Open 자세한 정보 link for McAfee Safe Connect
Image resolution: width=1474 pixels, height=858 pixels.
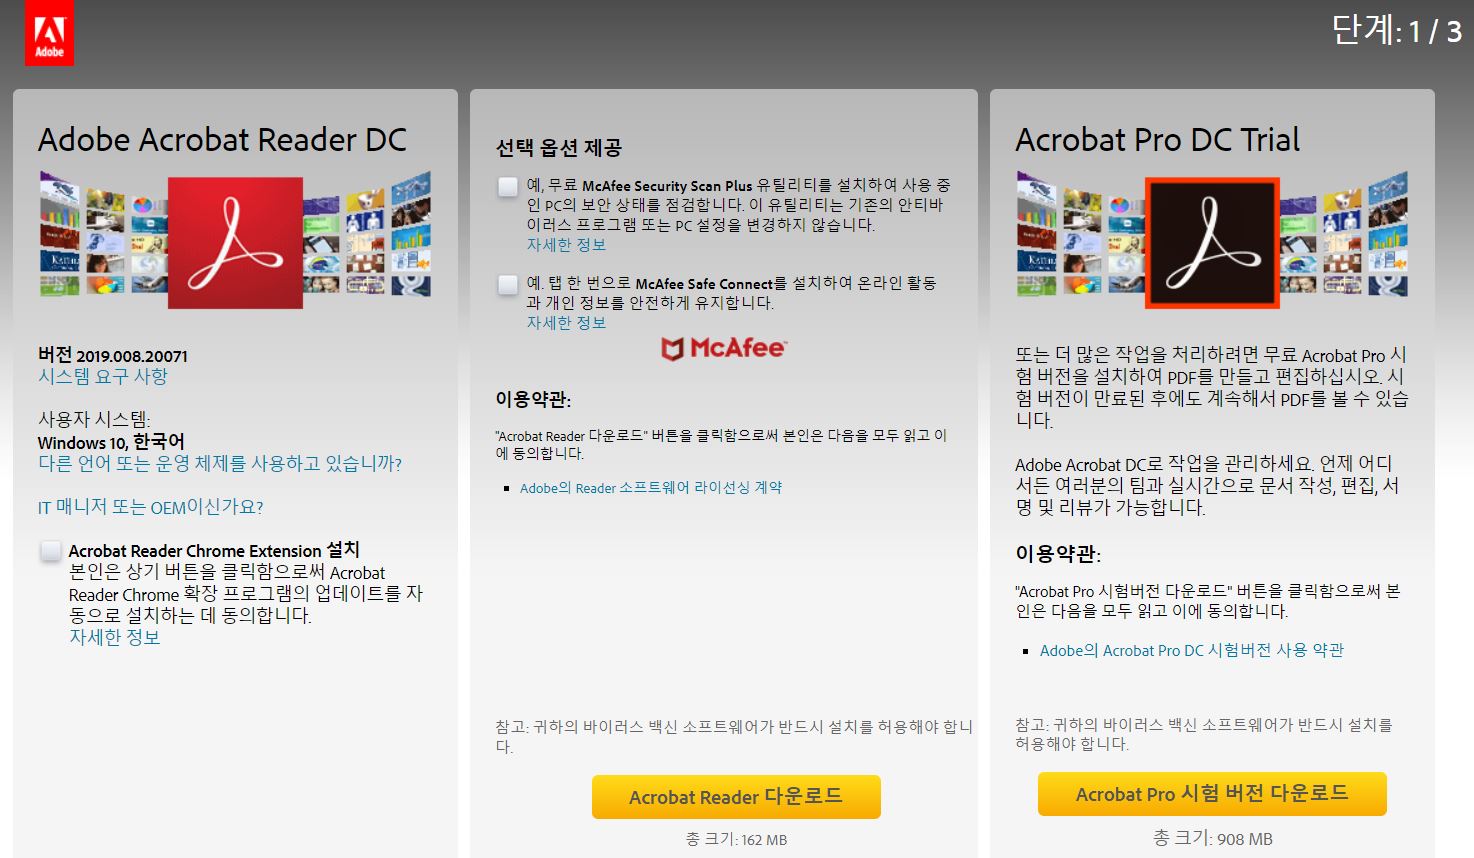coord(566,323)
